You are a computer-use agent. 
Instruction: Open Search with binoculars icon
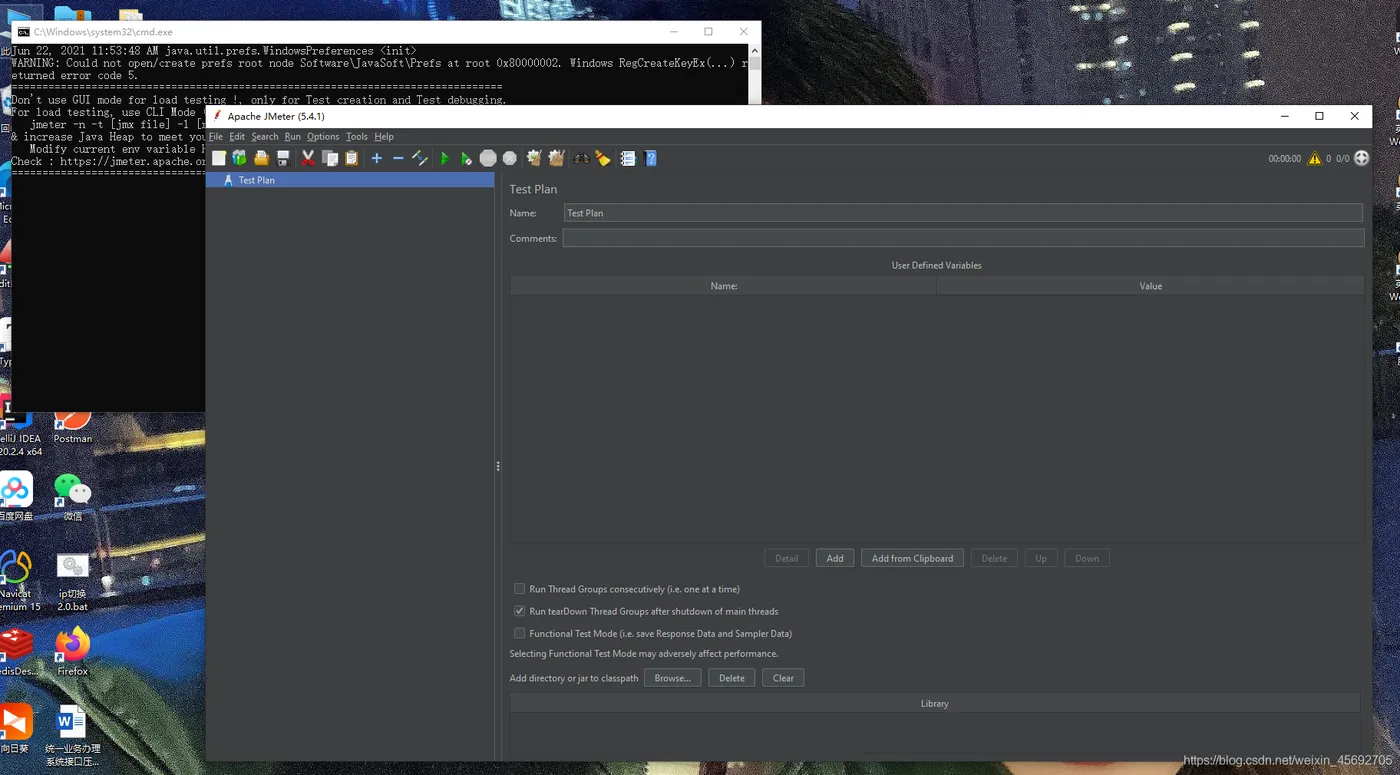pos(581,158)
